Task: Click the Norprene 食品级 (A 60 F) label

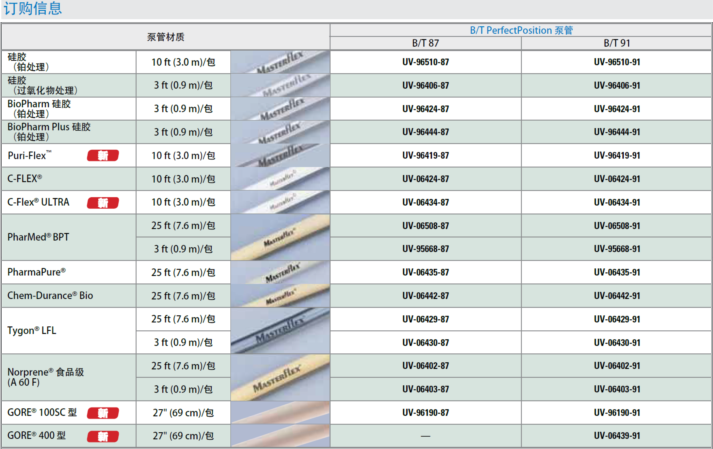Action: pyautogui.click(x=45, y=377)
